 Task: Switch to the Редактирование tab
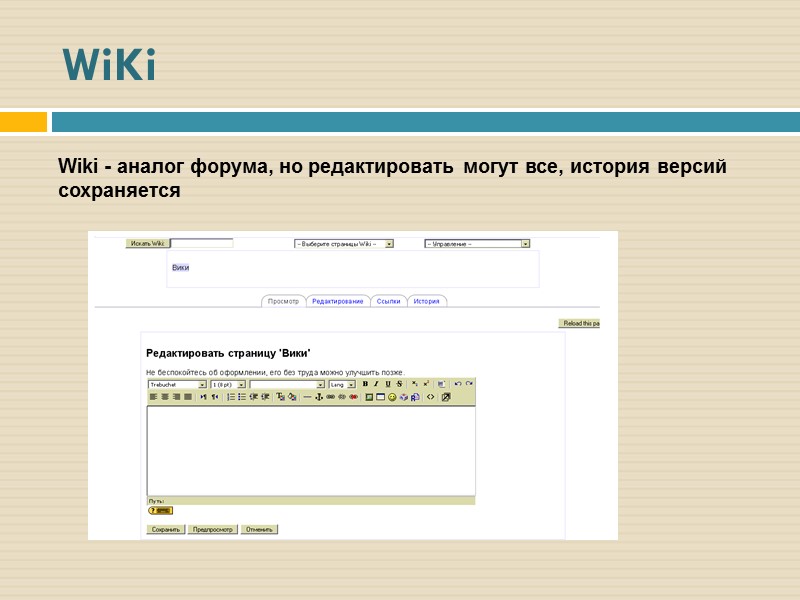(338, 302)
